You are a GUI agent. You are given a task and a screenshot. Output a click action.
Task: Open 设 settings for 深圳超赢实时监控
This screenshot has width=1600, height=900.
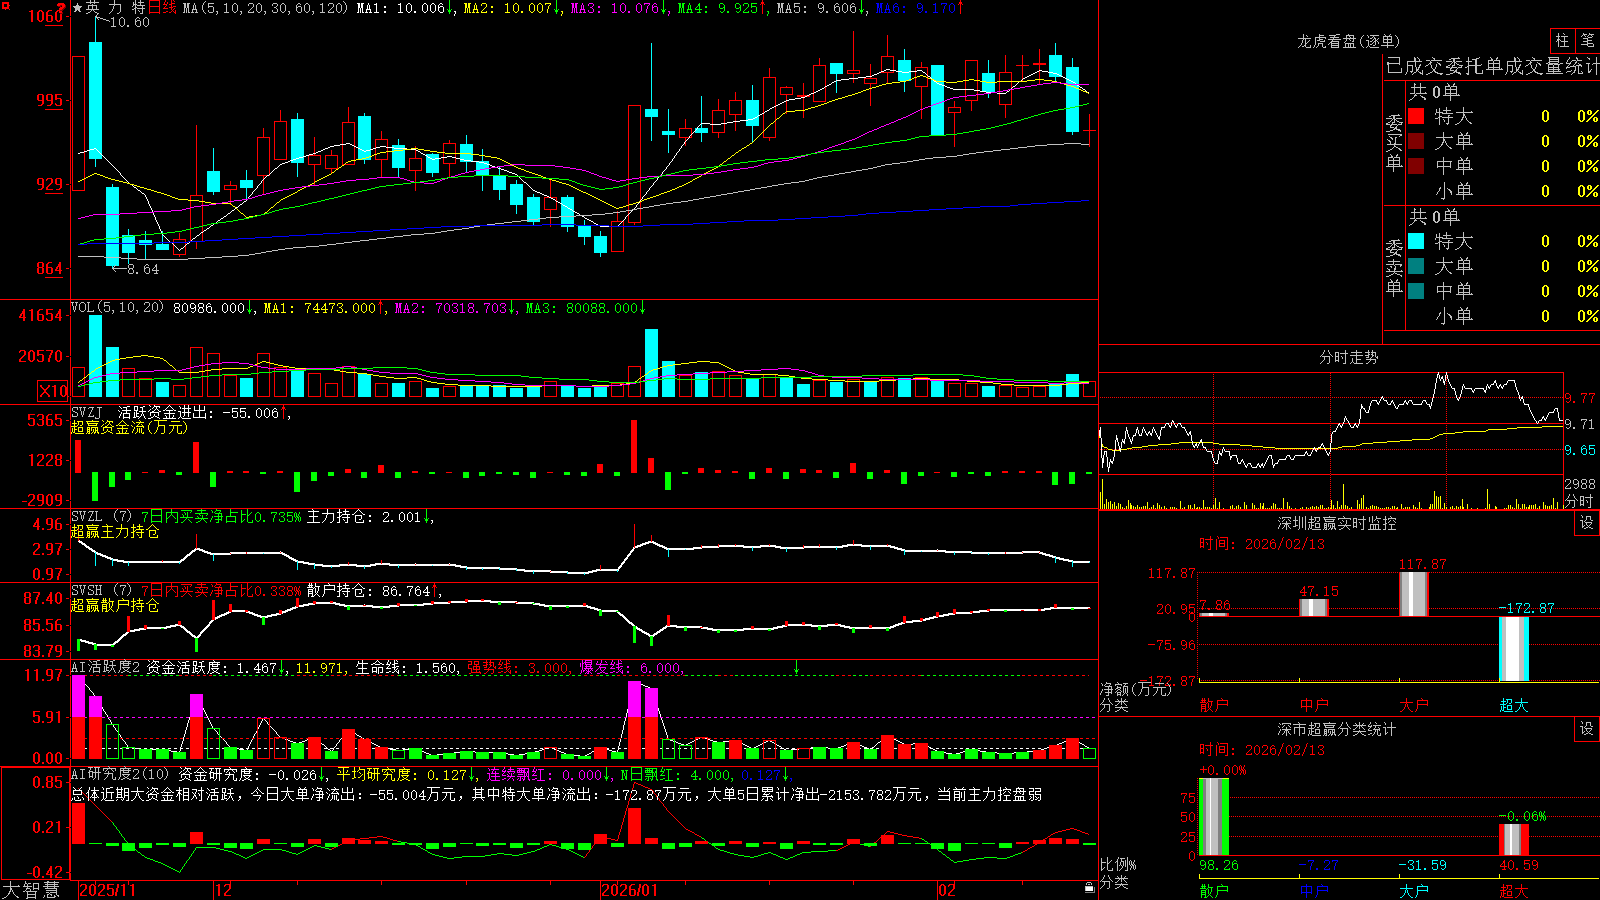(x=1587, y=523)
